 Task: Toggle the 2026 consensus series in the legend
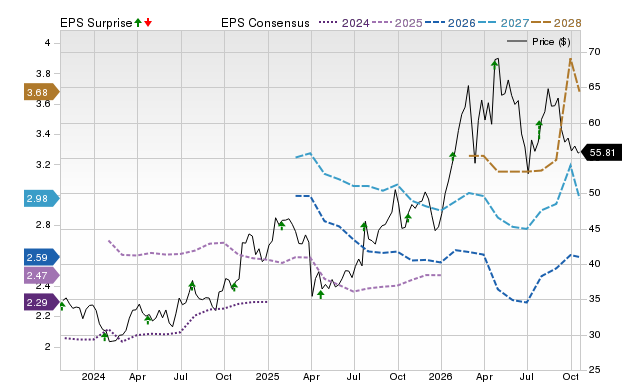point(450,23)
